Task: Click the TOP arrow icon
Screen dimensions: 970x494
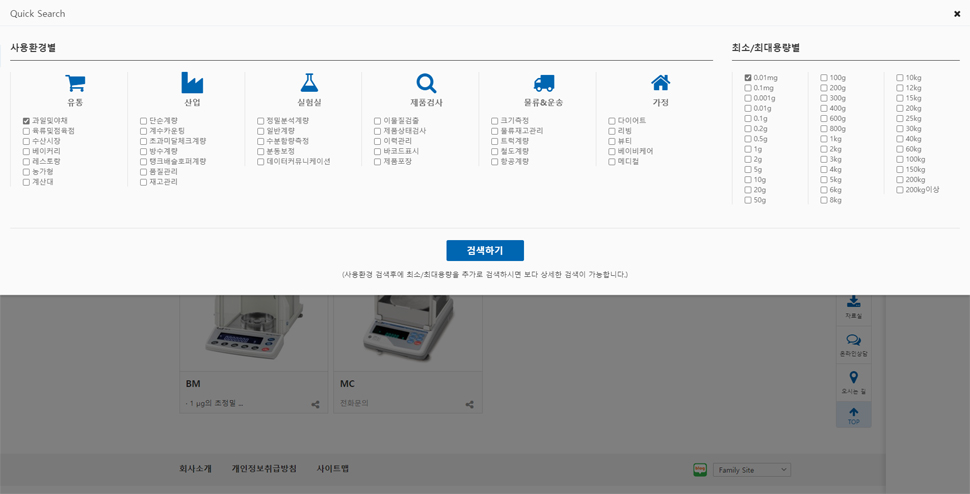Action: tap(853, 412)
